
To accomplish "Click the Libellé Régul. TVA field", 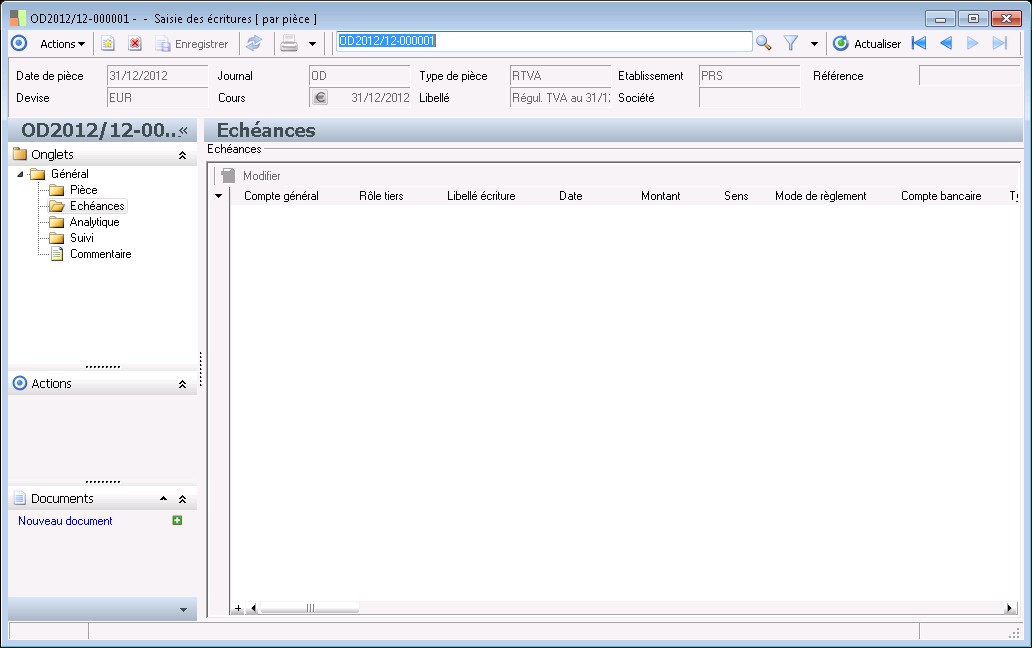I will pyautogui.click(x=561, y=97).
